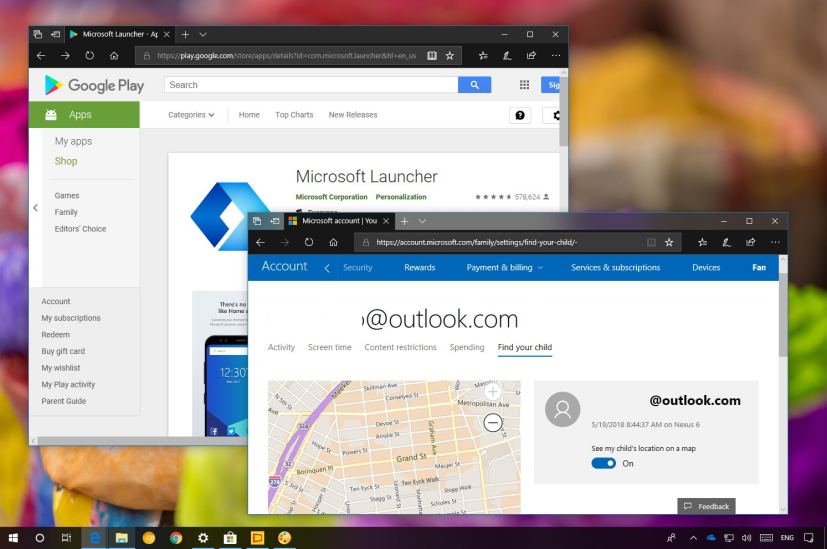Click Top Charts in Google Play
Screen dimensions: 827x549
[294, 114]
